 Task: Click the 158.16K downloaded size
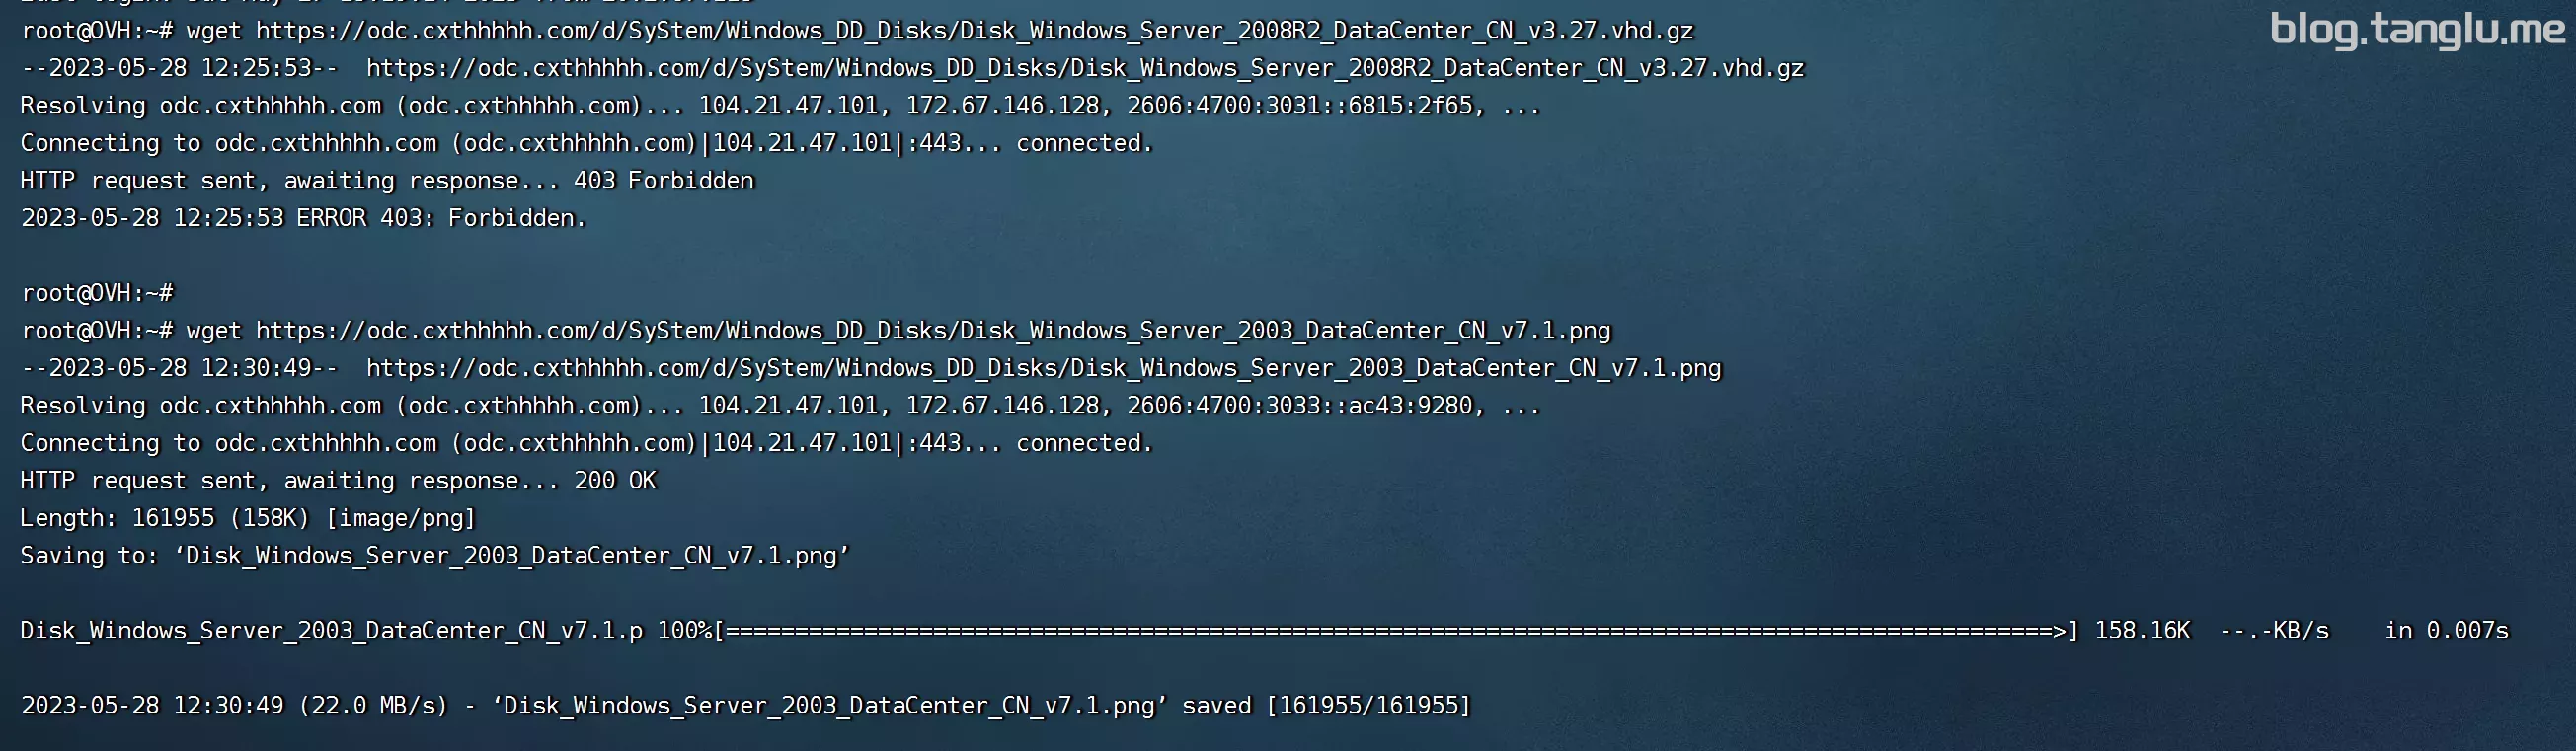coord(2141,631)
